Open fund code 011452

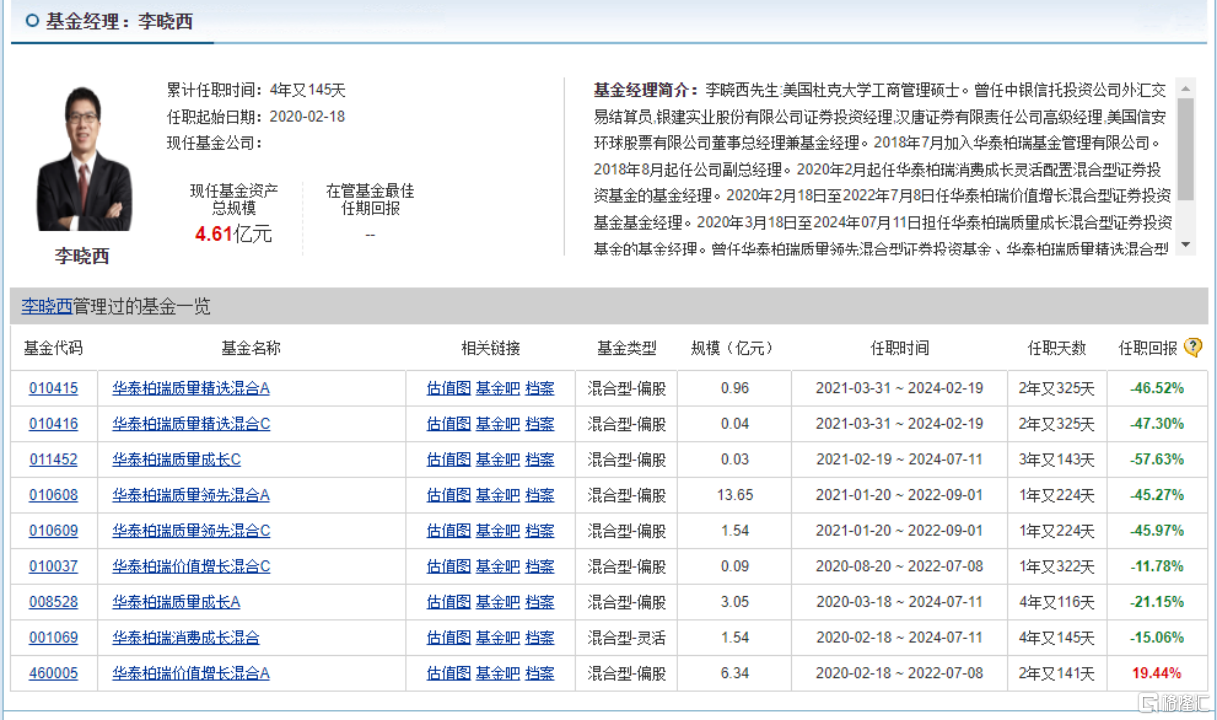pyautogui.click(x=53, y=460)
